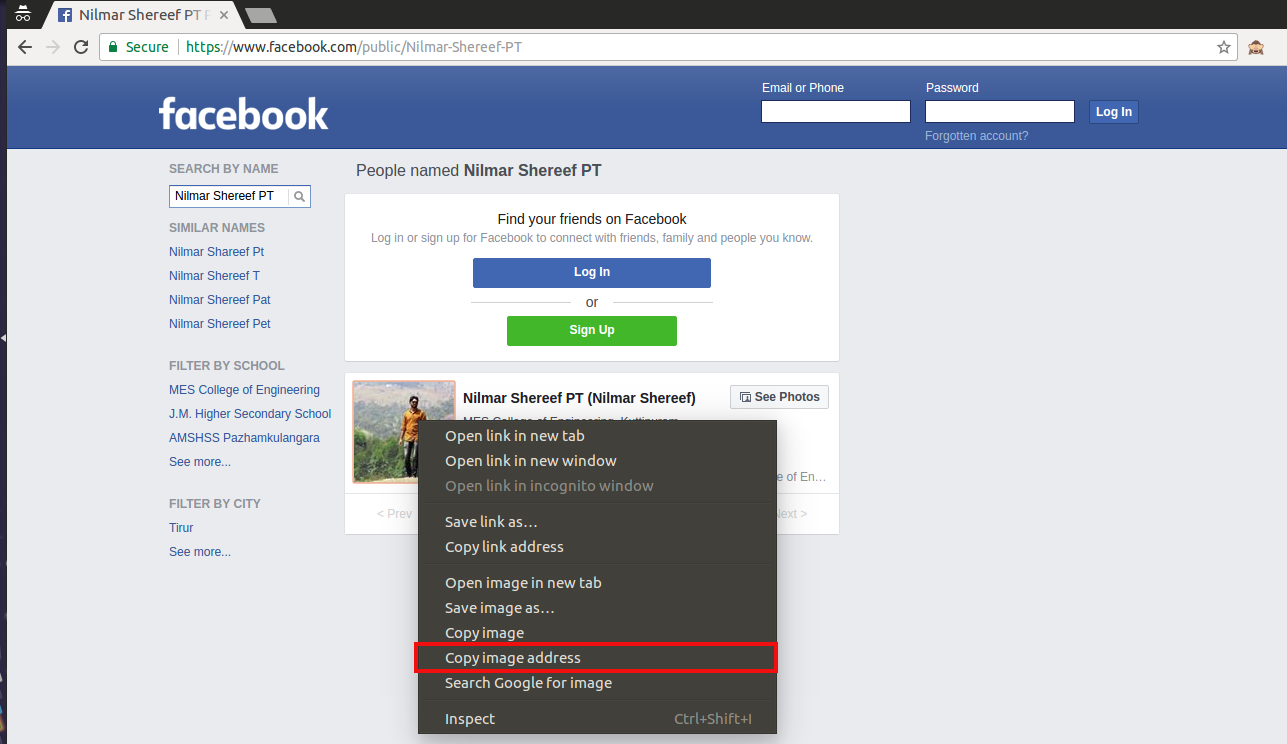Filter by J.M. Higher Secondary School
1287x744 pixels.
[250, 414]
